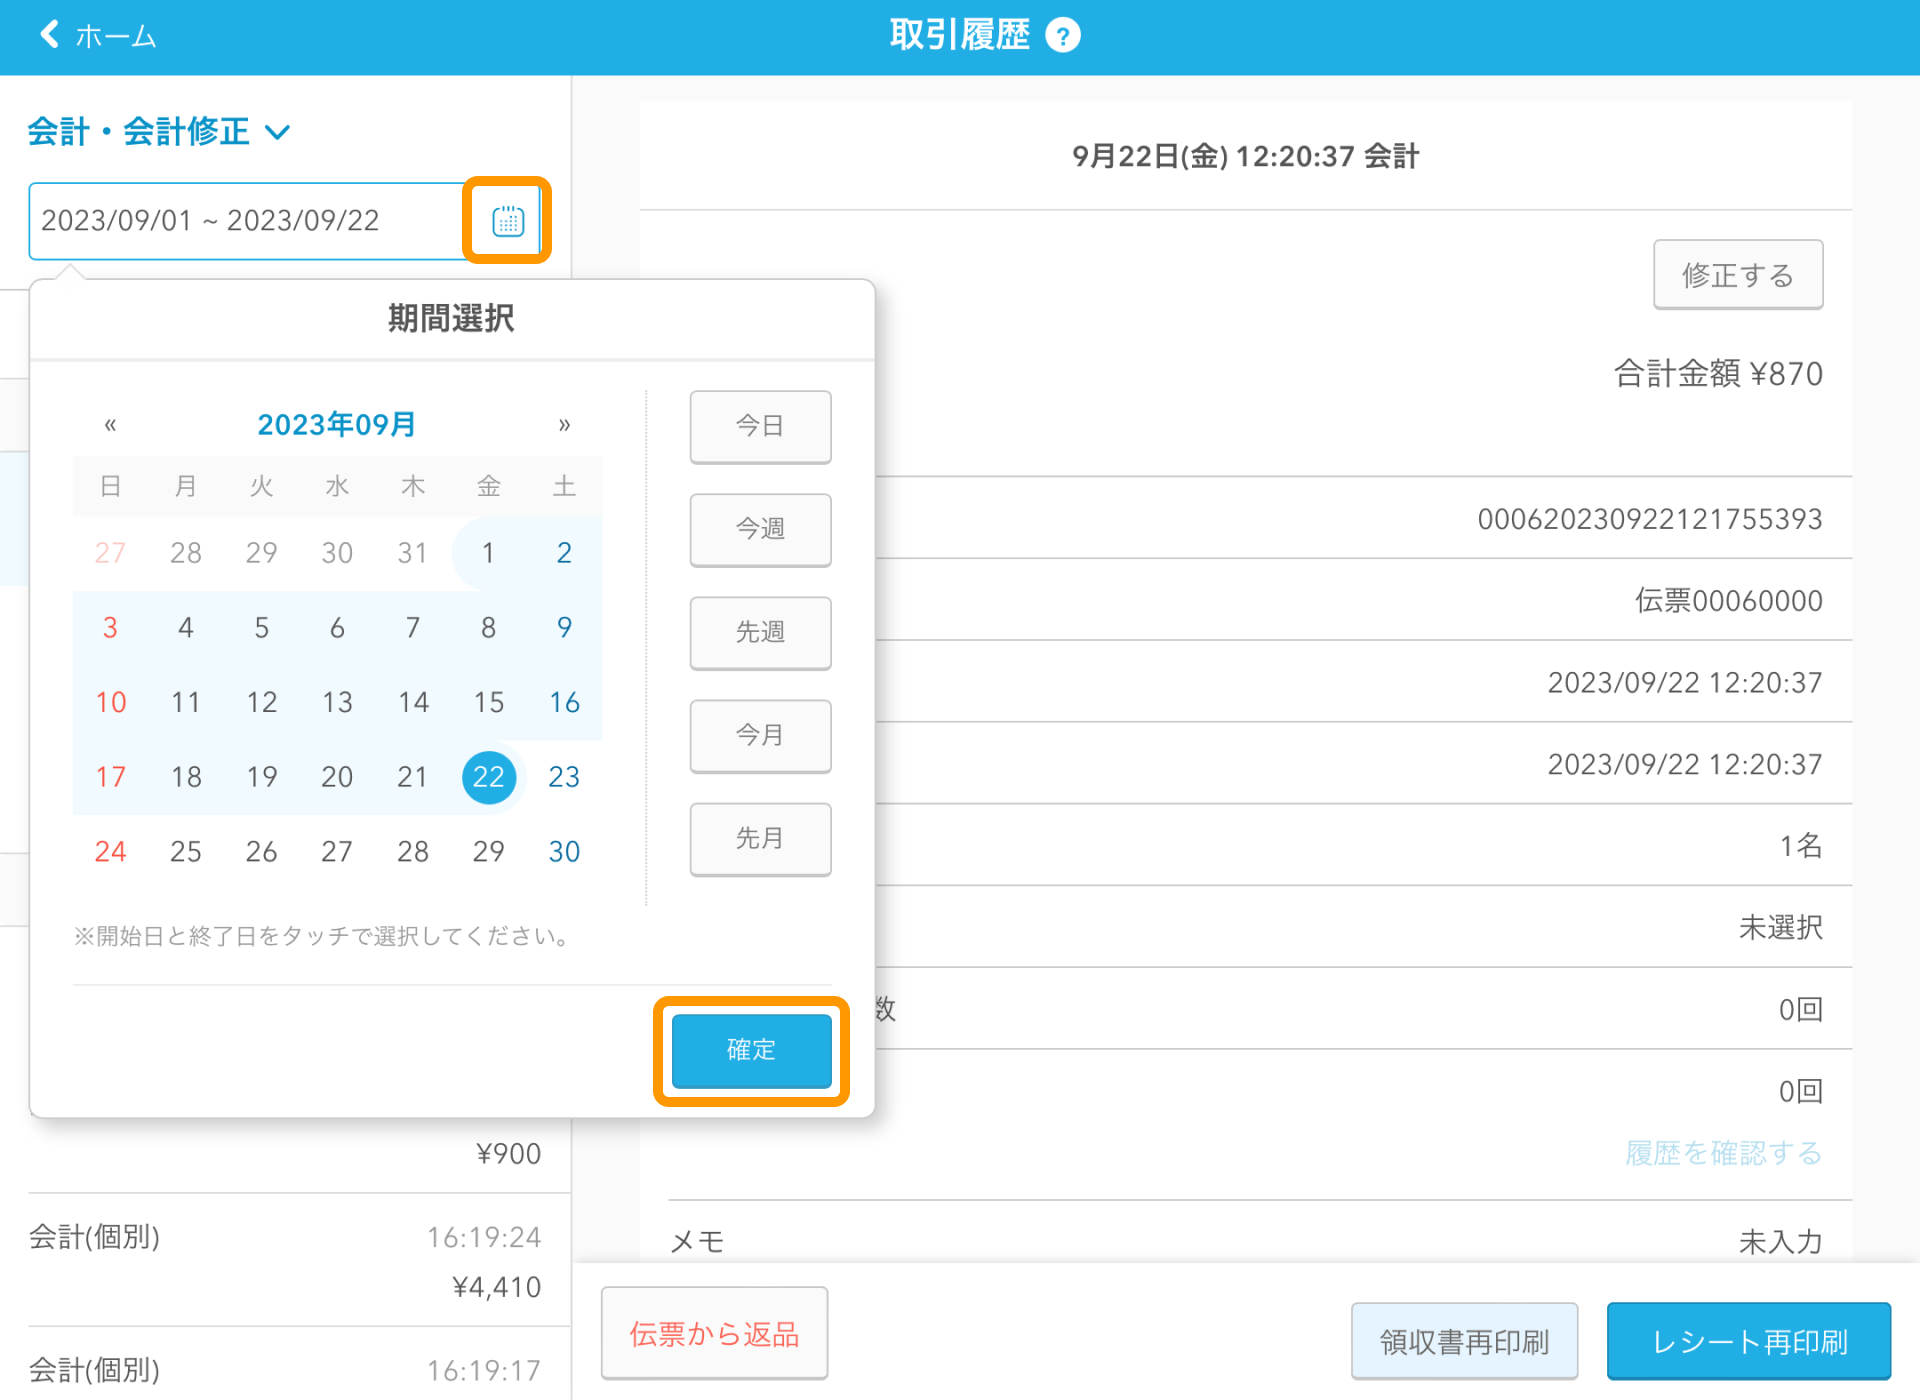The image size is (1920, 1400).
Task: Go to previous month with « arrow
Action: point(110,425)
